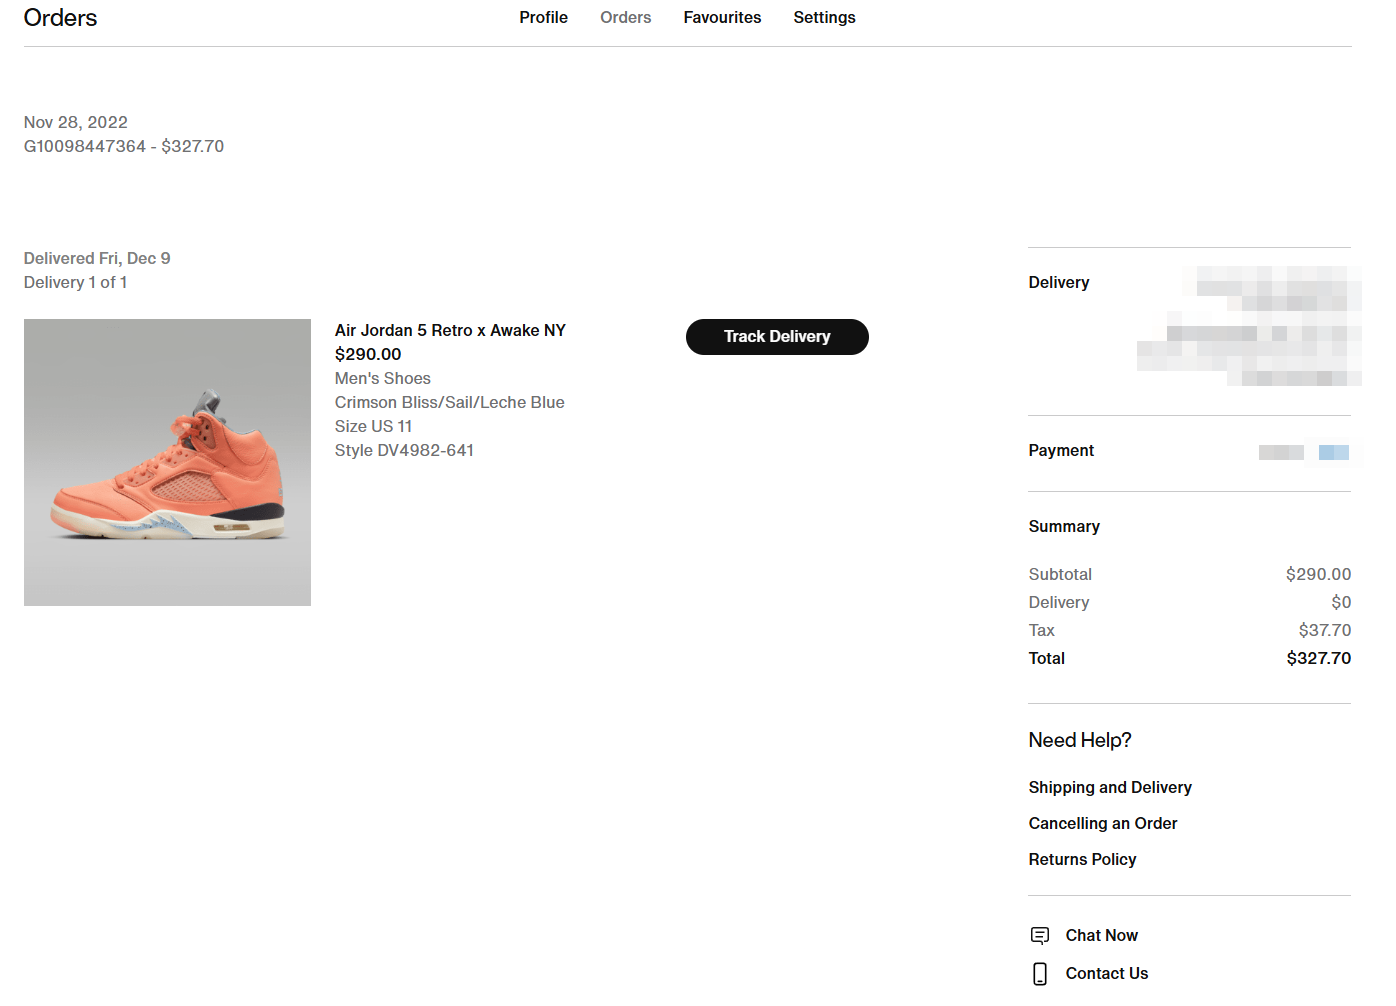
Task: Click the Subtotal amount $290.00 in Summary
Action: (1319, 574)
